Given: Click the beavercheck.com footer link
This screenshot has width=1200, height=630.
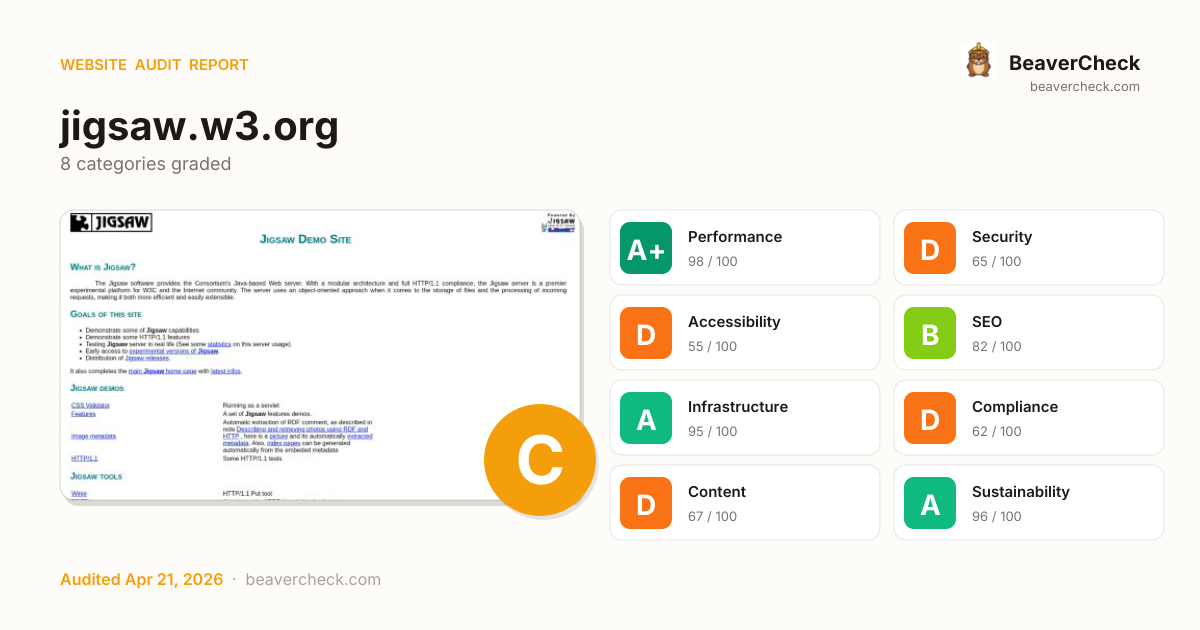Looking at the screenshot, I should point(313,580).
